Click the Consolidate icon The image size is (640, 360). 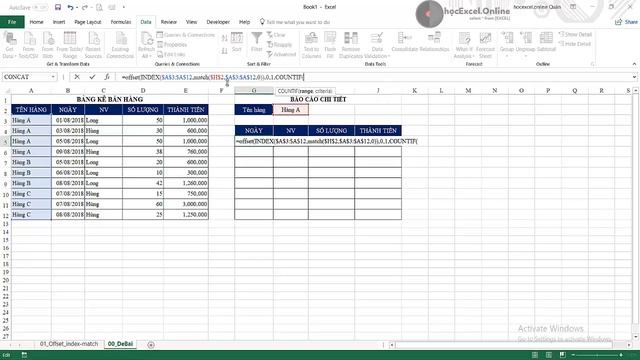(x=404, y=42)
